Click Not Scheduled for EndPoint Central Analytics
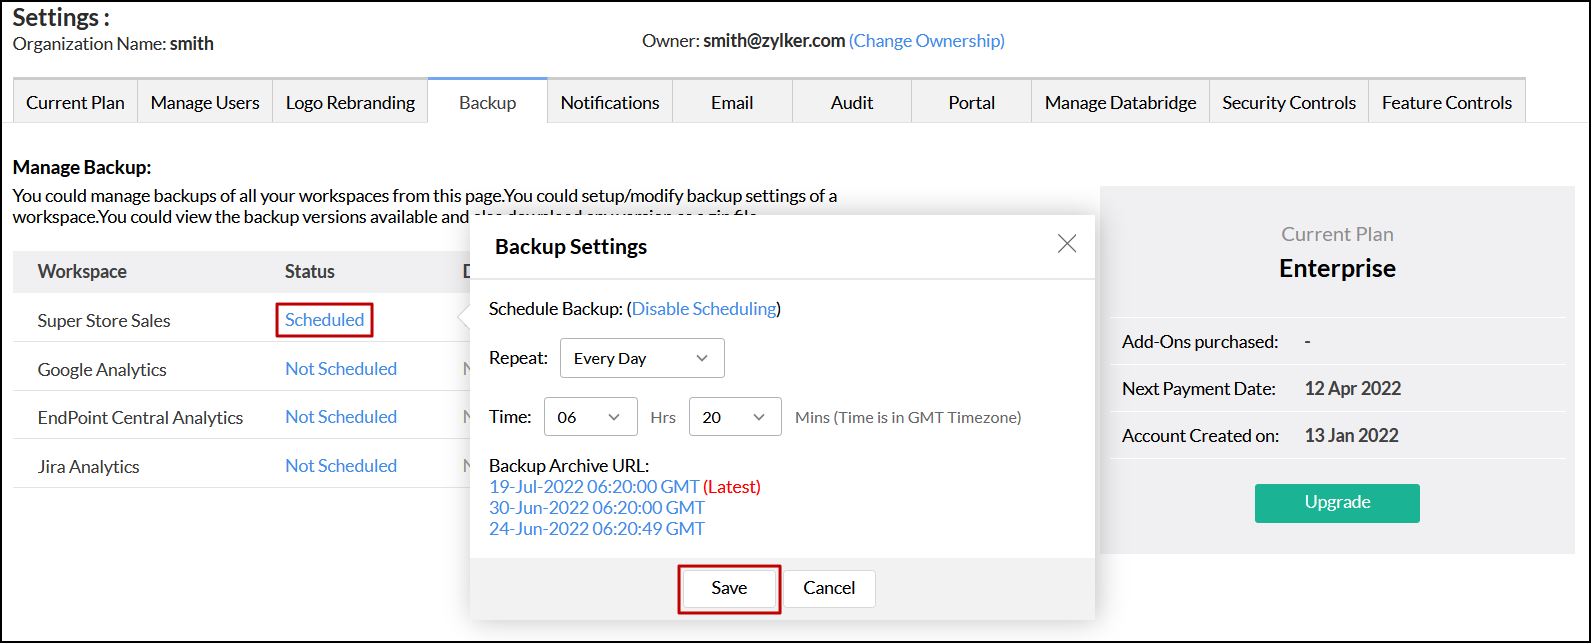 point(341,417)
